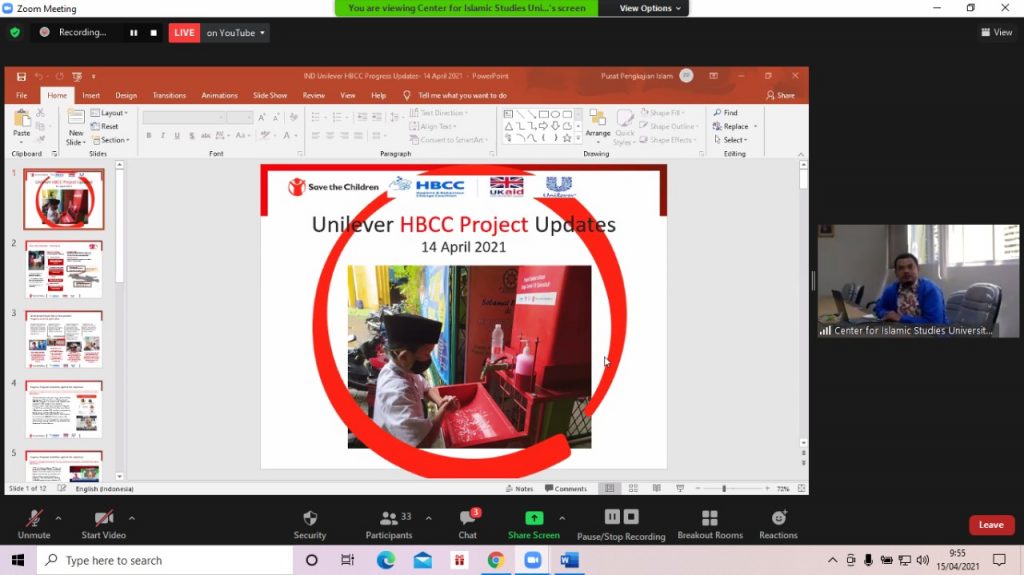1024x575 pixels.
Task: Open Comments from status bar
Action: pos(566,489)
